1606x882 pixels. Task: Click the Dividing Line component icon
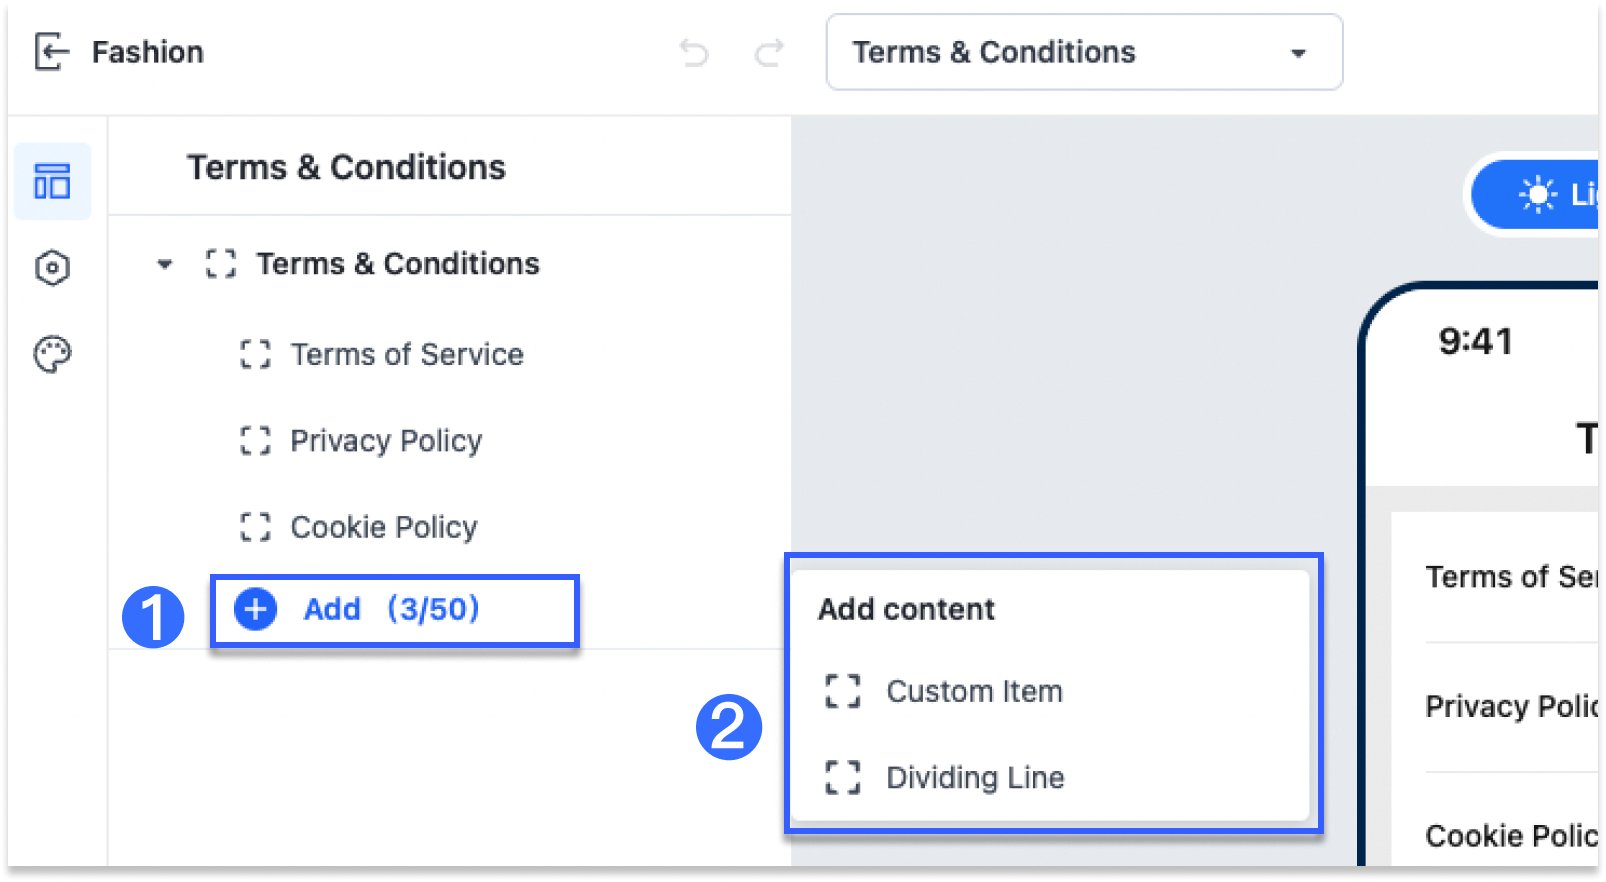pos(843,778)
